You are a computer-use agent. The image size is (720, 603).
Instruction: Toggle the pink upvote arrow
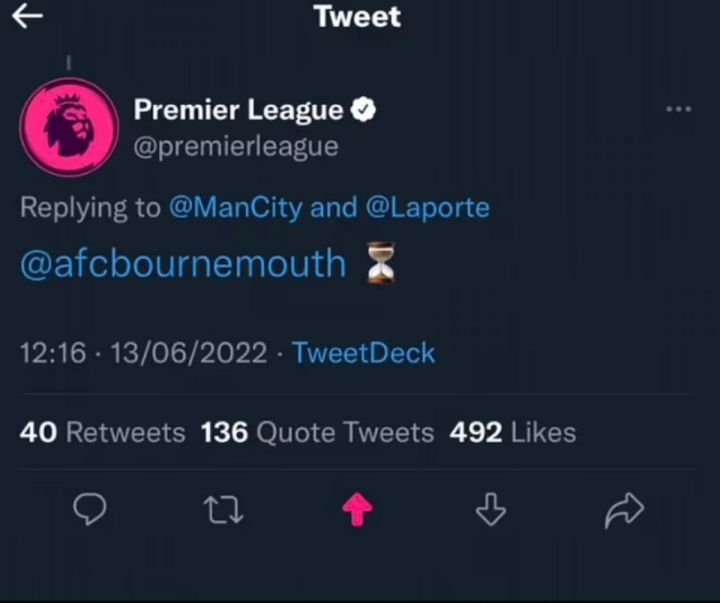(357, 511)
